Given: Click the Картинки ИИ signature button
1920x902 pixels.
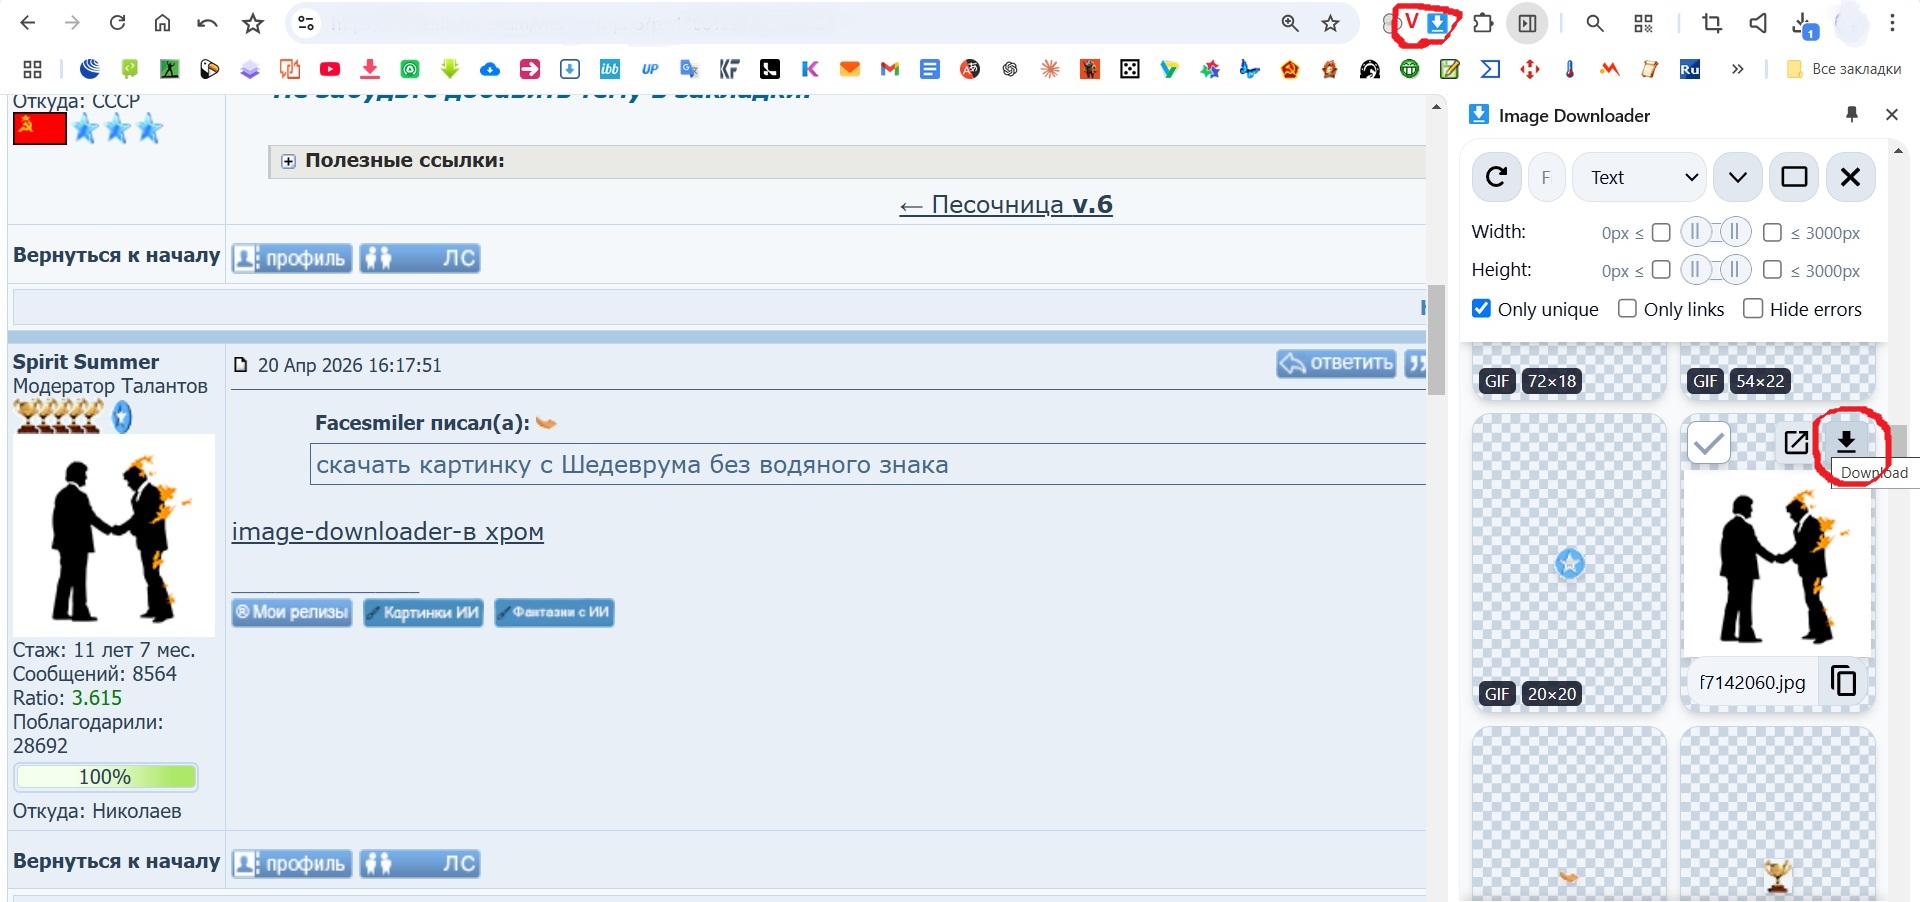Looking at the screenshot, I should click(x=423, y=612).
